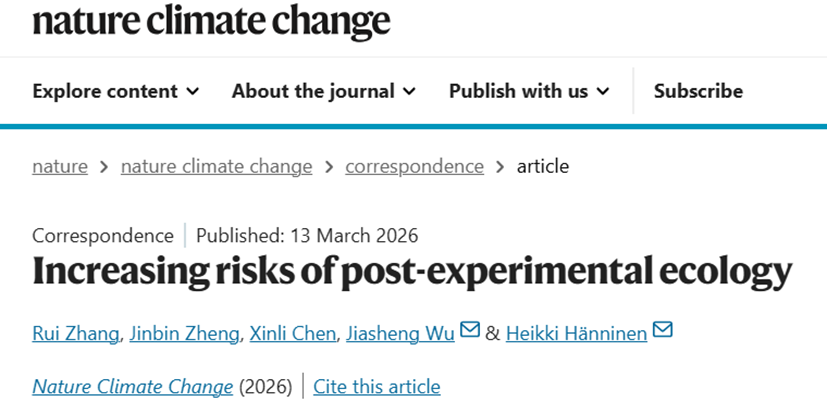Click author name Jiasheng Wu
Viewport: 827px width, 402px height.
pos(400,332)
